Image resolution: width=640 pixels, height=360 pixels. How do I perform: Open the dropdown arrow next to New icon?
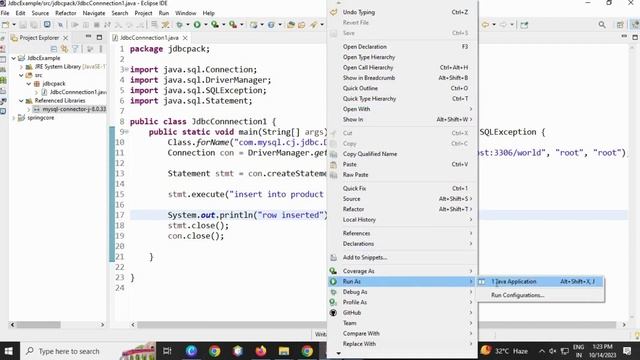pyautogui.click(x=13, y=25)
